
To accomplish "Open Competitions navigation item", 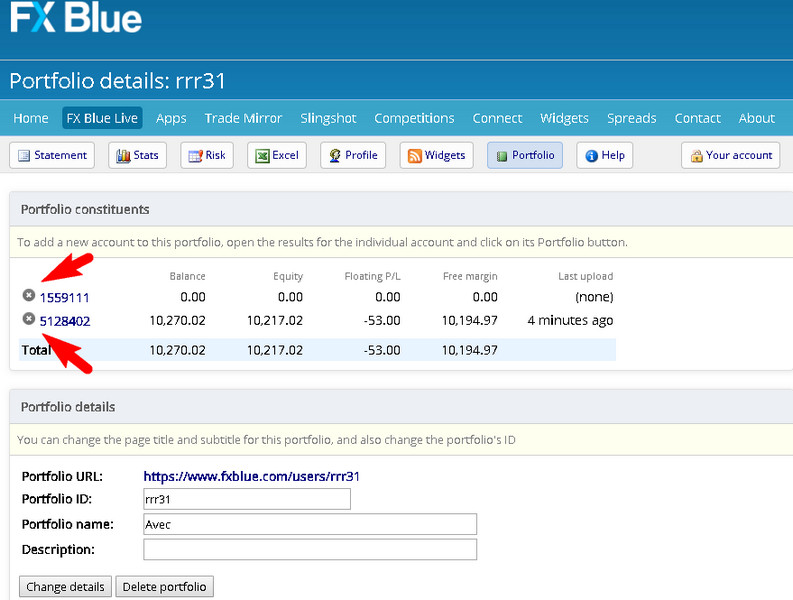I will 414,118.
